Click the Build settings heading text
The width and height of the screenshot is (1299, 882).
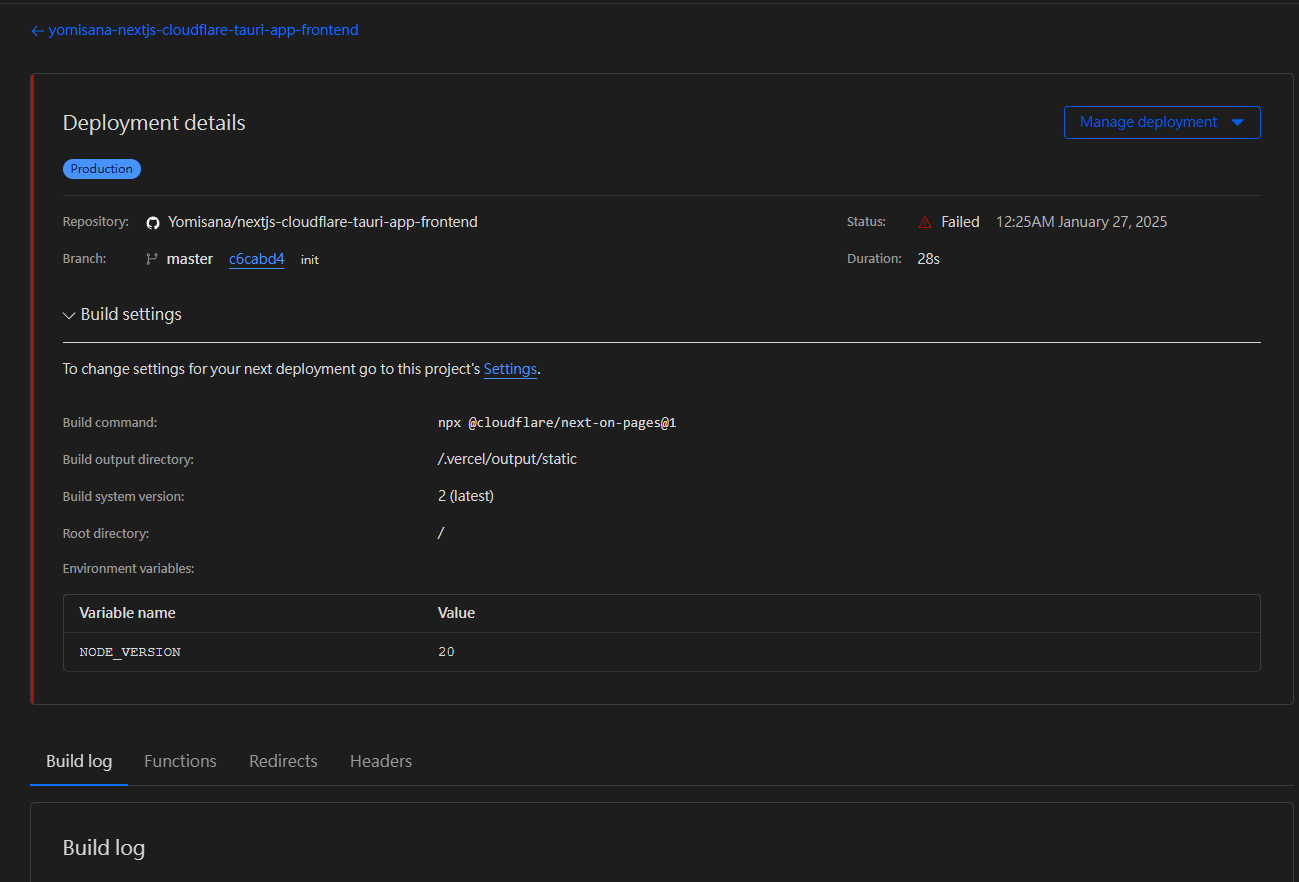coord(131,314)
